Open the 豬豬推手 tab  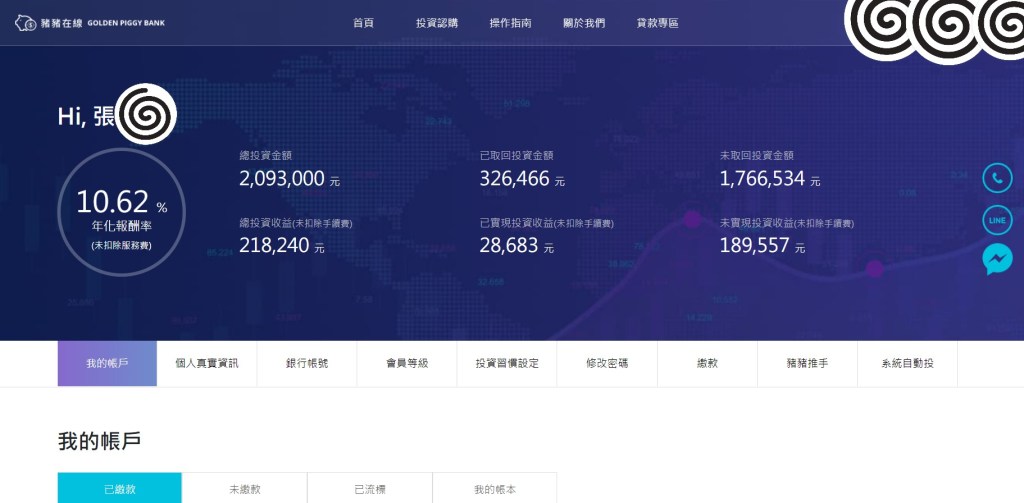click(807, 363)
